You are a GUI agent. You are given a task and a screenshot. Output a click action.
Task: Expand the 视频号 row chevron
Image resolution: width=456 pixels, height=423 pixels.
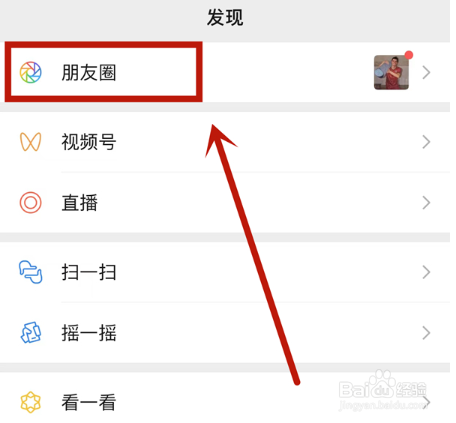(x=426, y=142)
